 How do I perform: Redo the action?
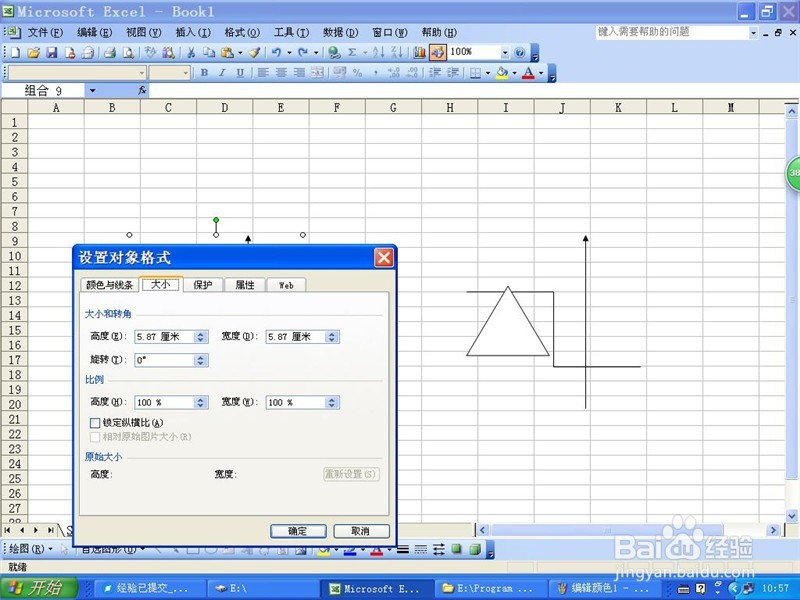click(x=303, y=52)
